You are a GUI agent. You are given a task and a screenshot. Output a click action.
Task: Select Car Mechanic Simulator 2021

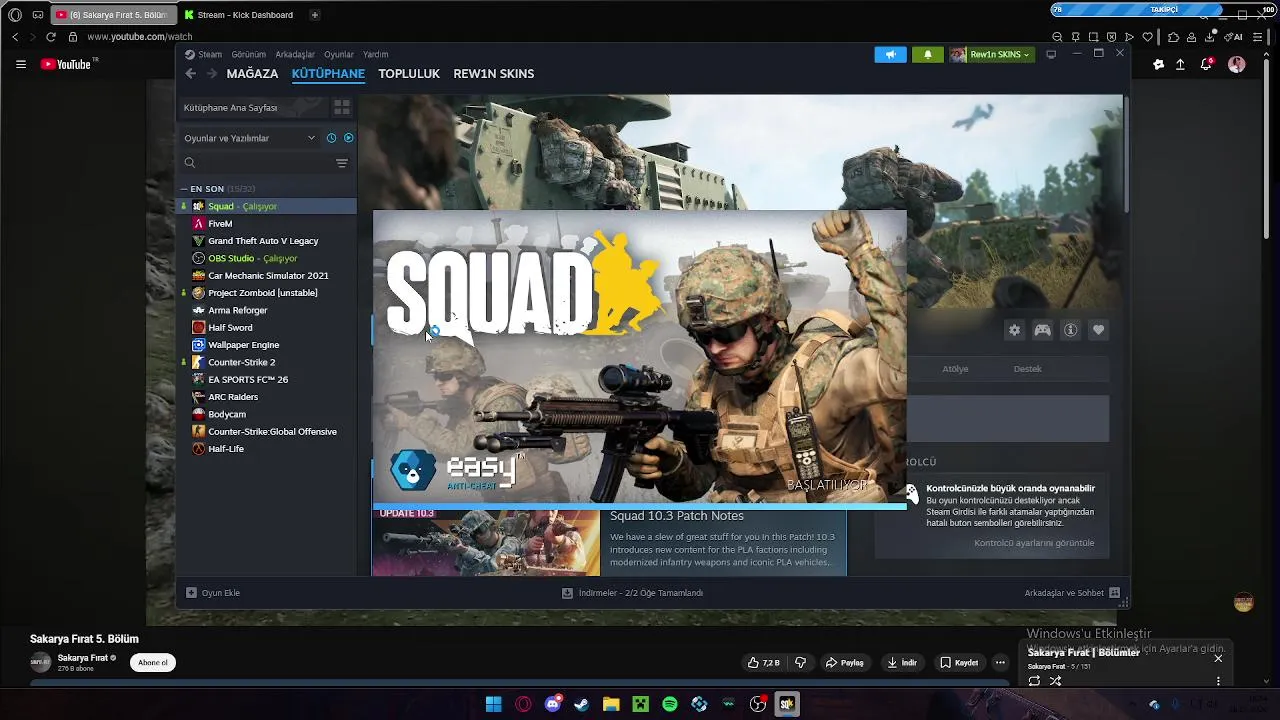(x=267, y=276)
